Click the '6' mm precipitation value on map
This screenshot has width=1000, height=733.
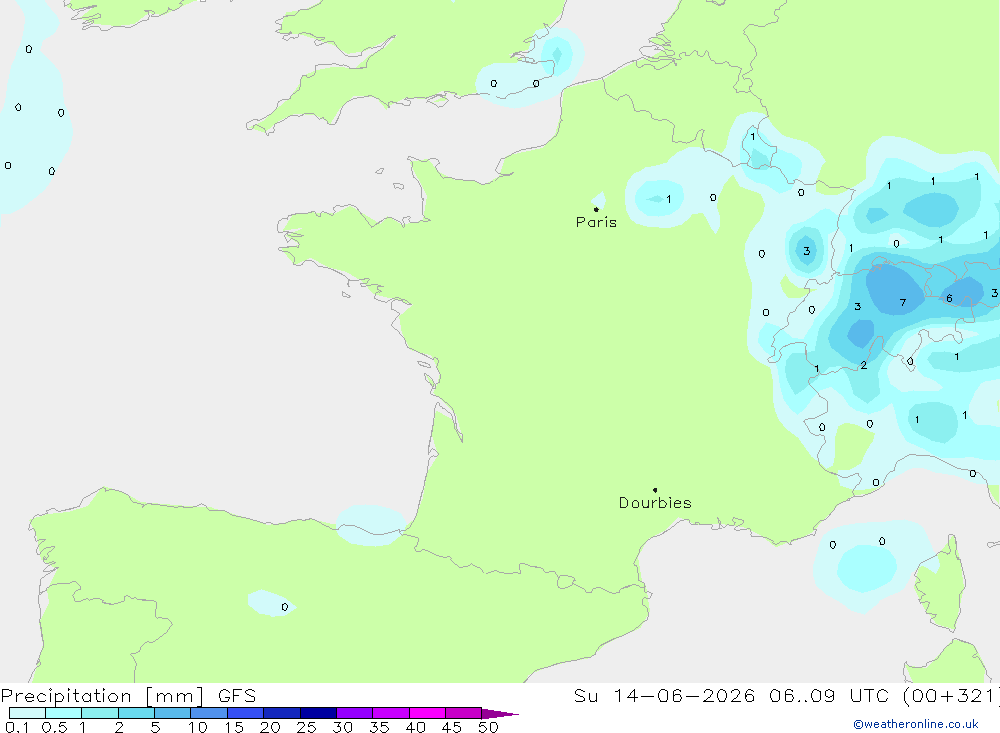click(x=949, y=299)
